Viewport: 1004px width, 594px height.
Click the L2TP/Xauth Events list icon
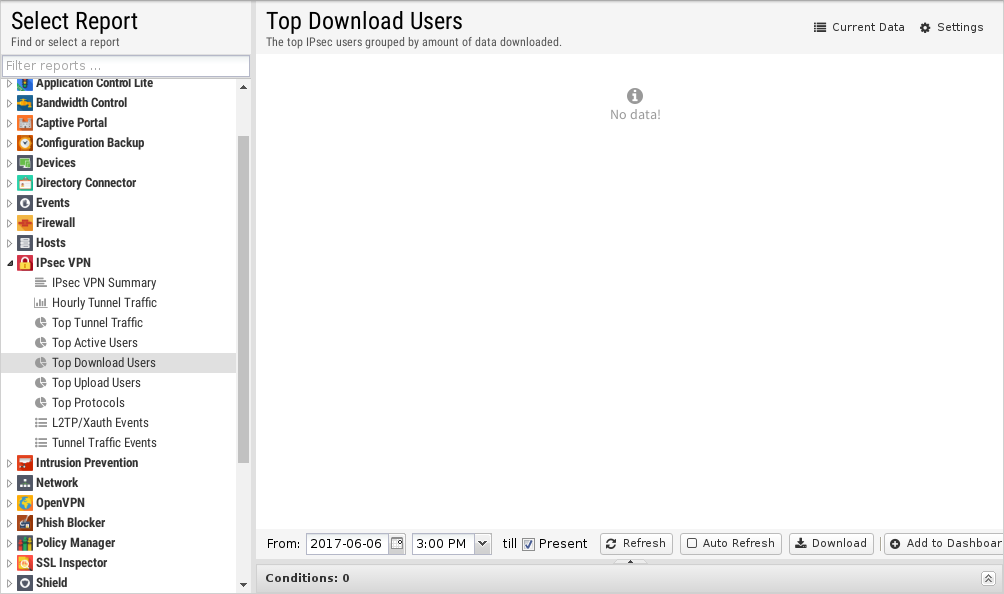pyautogui.click(x=40, y=422)
